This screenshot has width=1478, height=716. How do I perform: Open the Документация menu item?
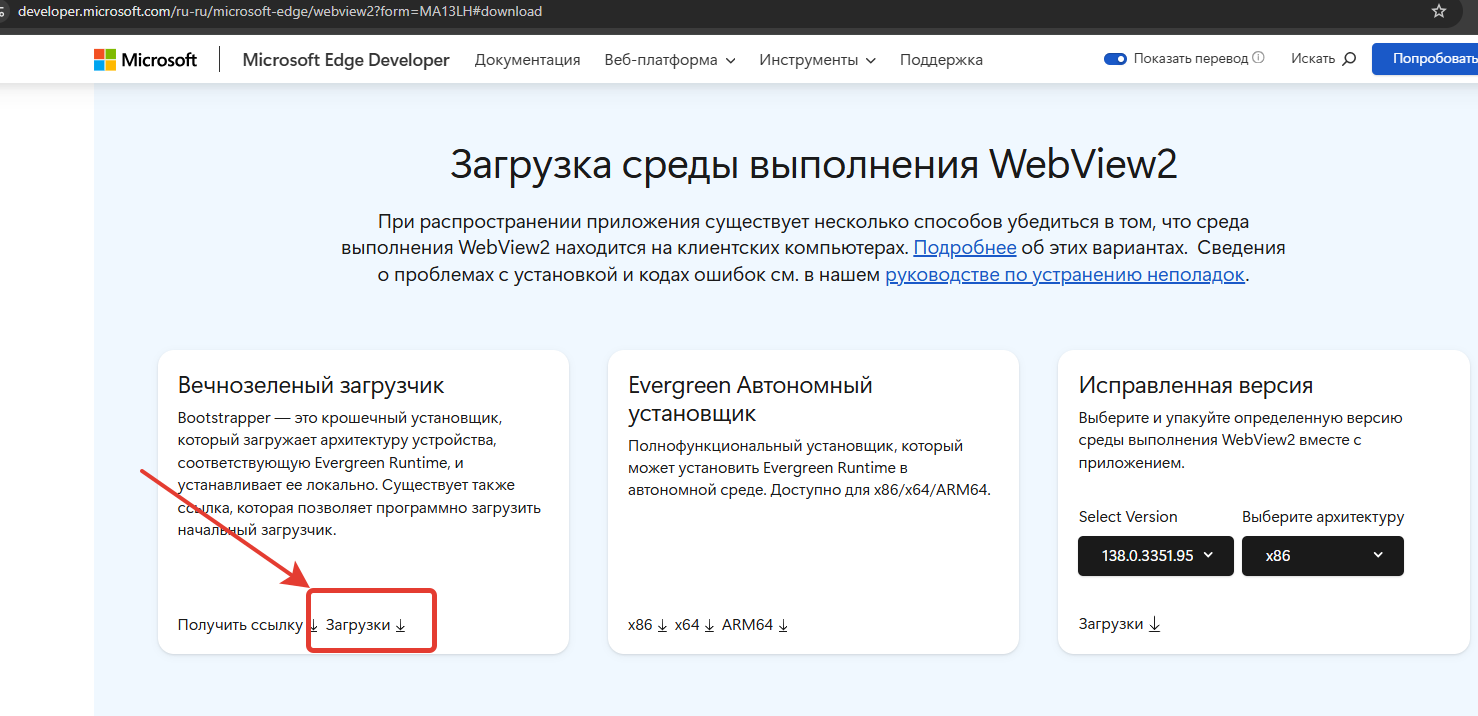tap(527, 60)
